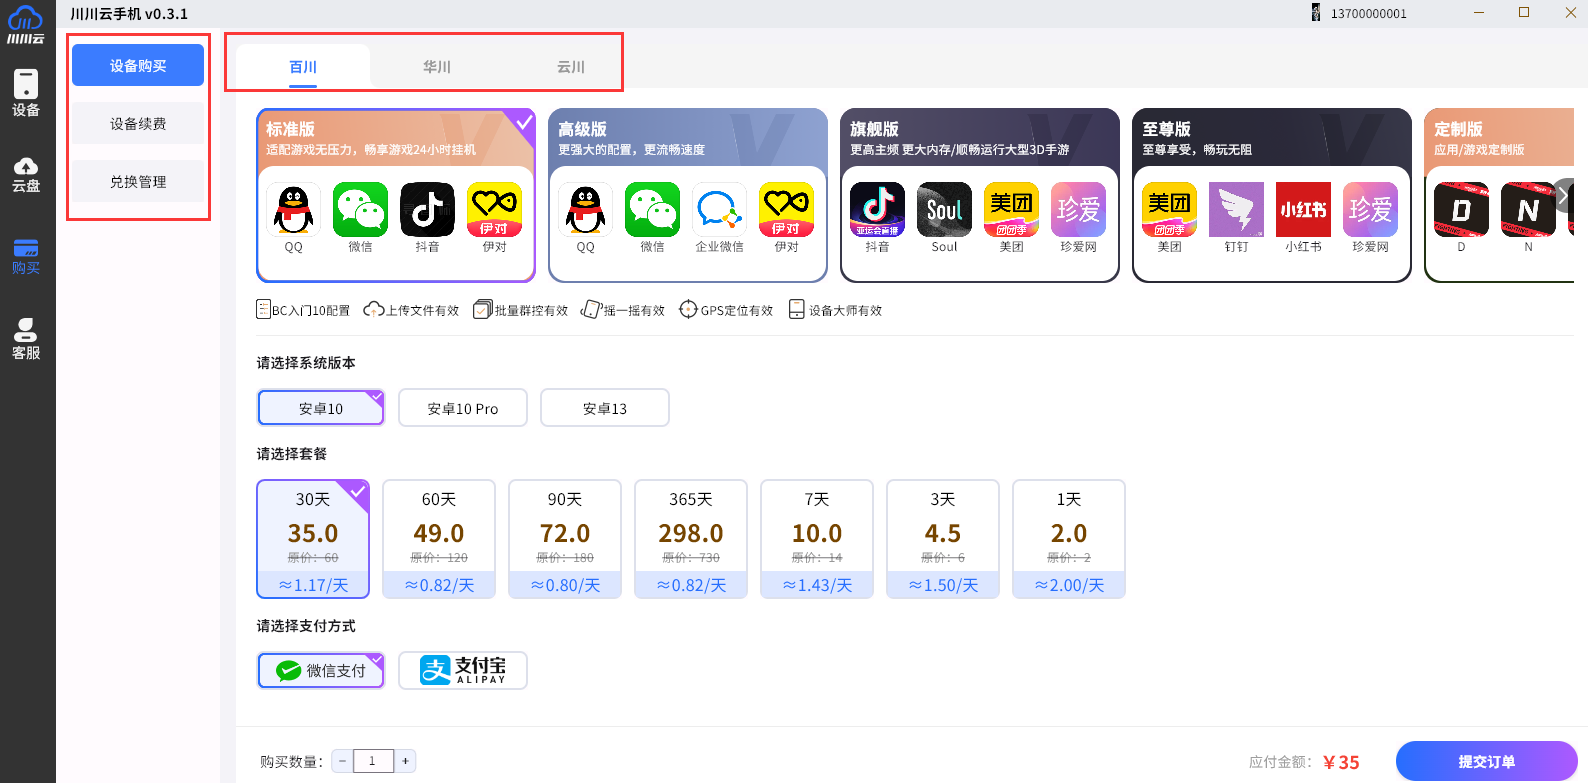Select 安卓10 Pro system version
This screenshot has height=783, width=1588.
point(462,408)
